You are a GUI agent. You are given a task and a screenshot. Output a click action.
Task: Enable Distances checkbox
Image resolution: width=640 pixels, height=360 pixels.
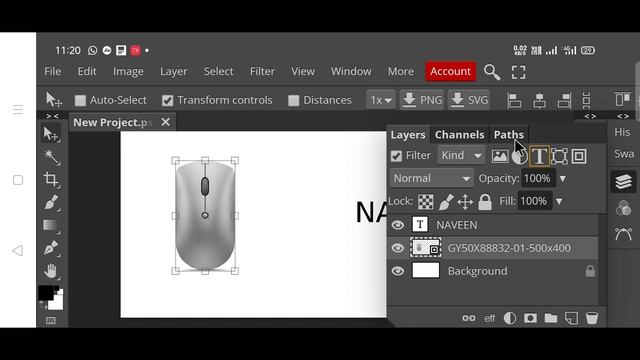[293, 100]
